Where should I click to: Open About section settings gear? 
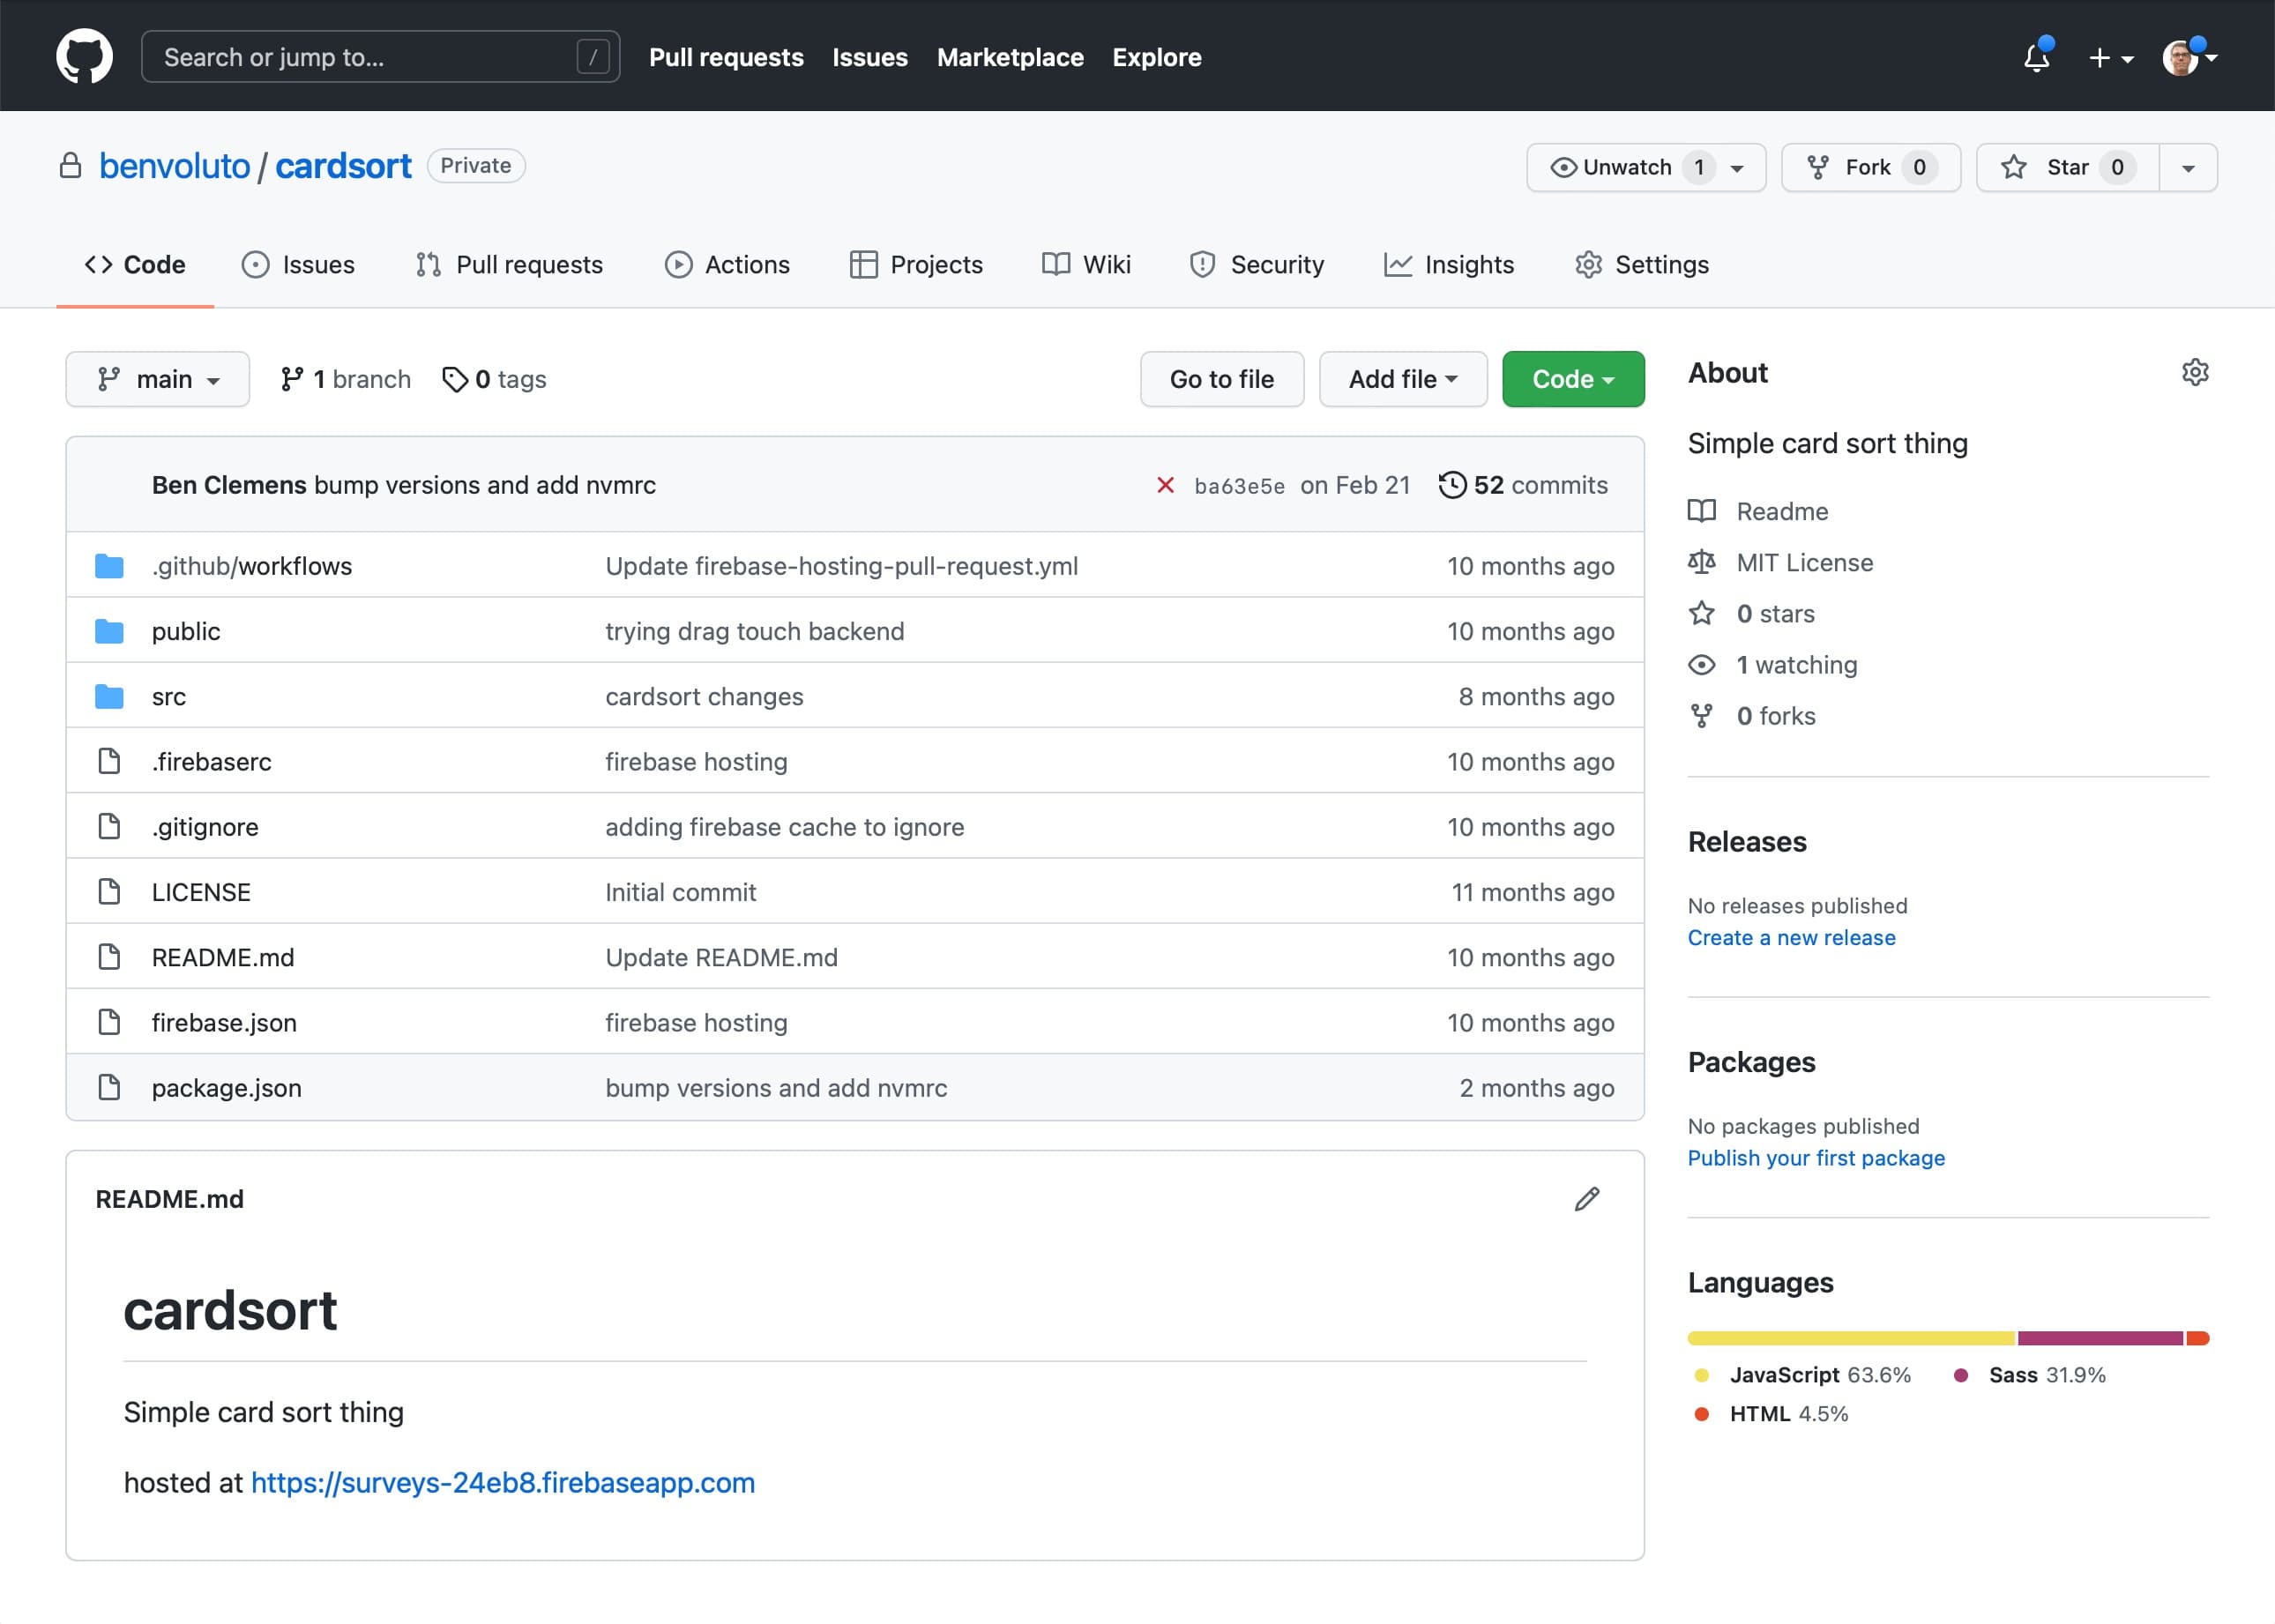tap(2195, 371)
